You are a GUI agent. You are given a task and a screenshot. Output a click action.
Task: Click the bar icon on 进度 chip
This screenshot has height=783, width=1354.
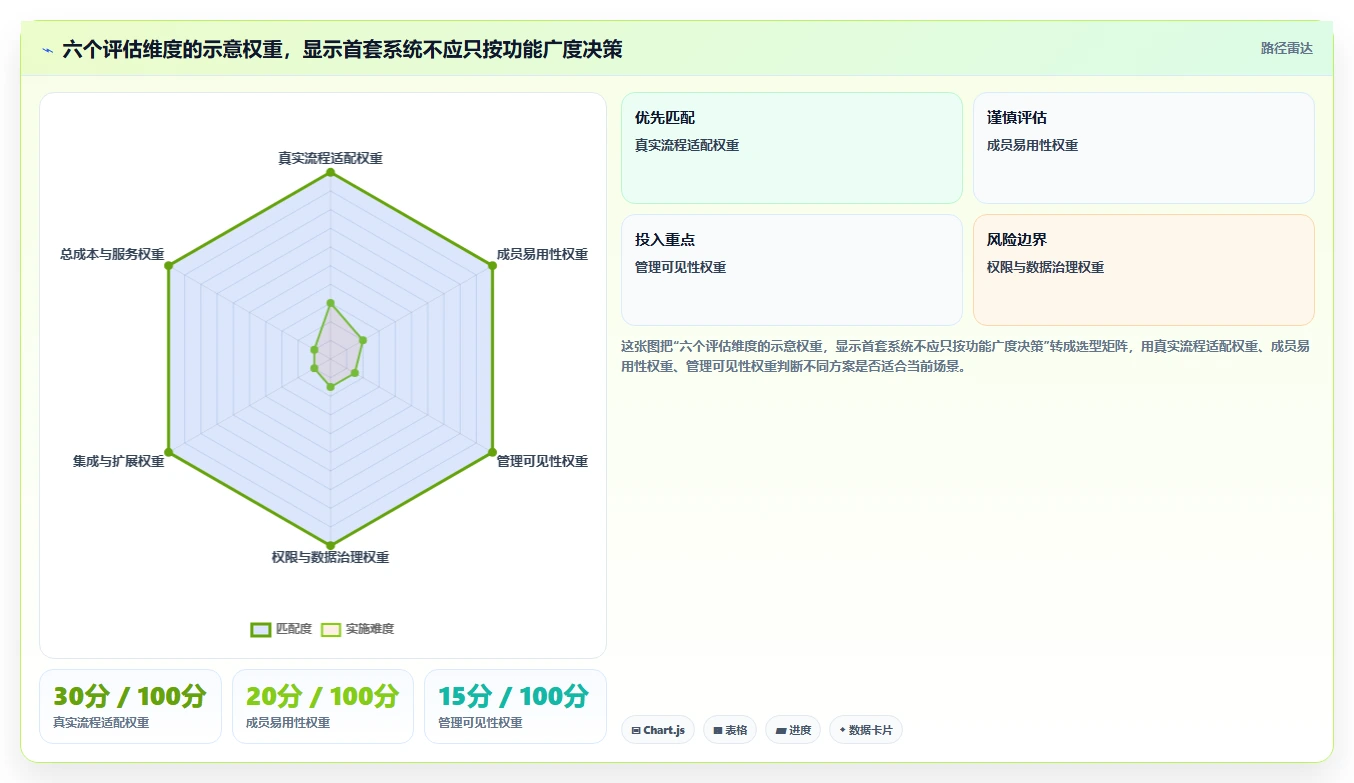tap(780, 731)
